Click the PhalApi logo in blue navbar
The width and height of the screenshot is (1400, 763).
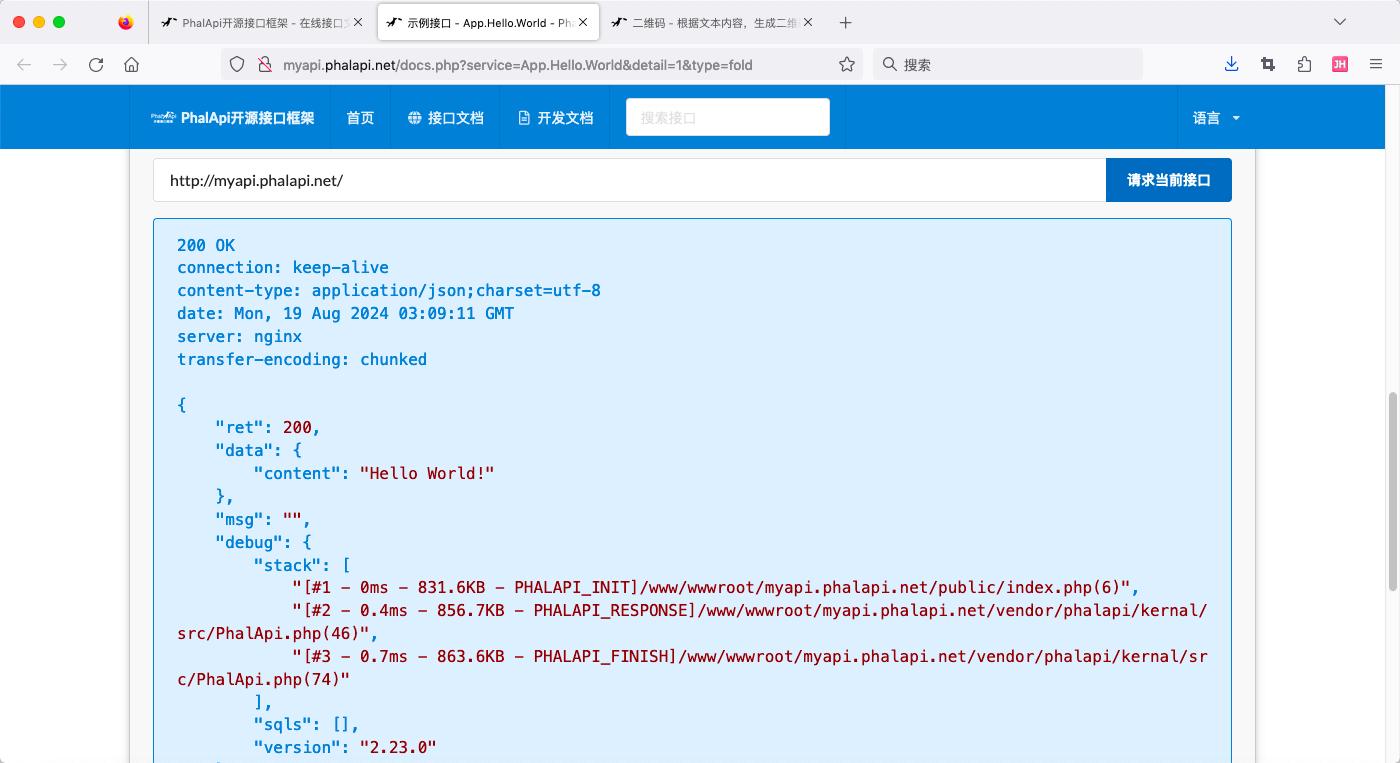164,117
